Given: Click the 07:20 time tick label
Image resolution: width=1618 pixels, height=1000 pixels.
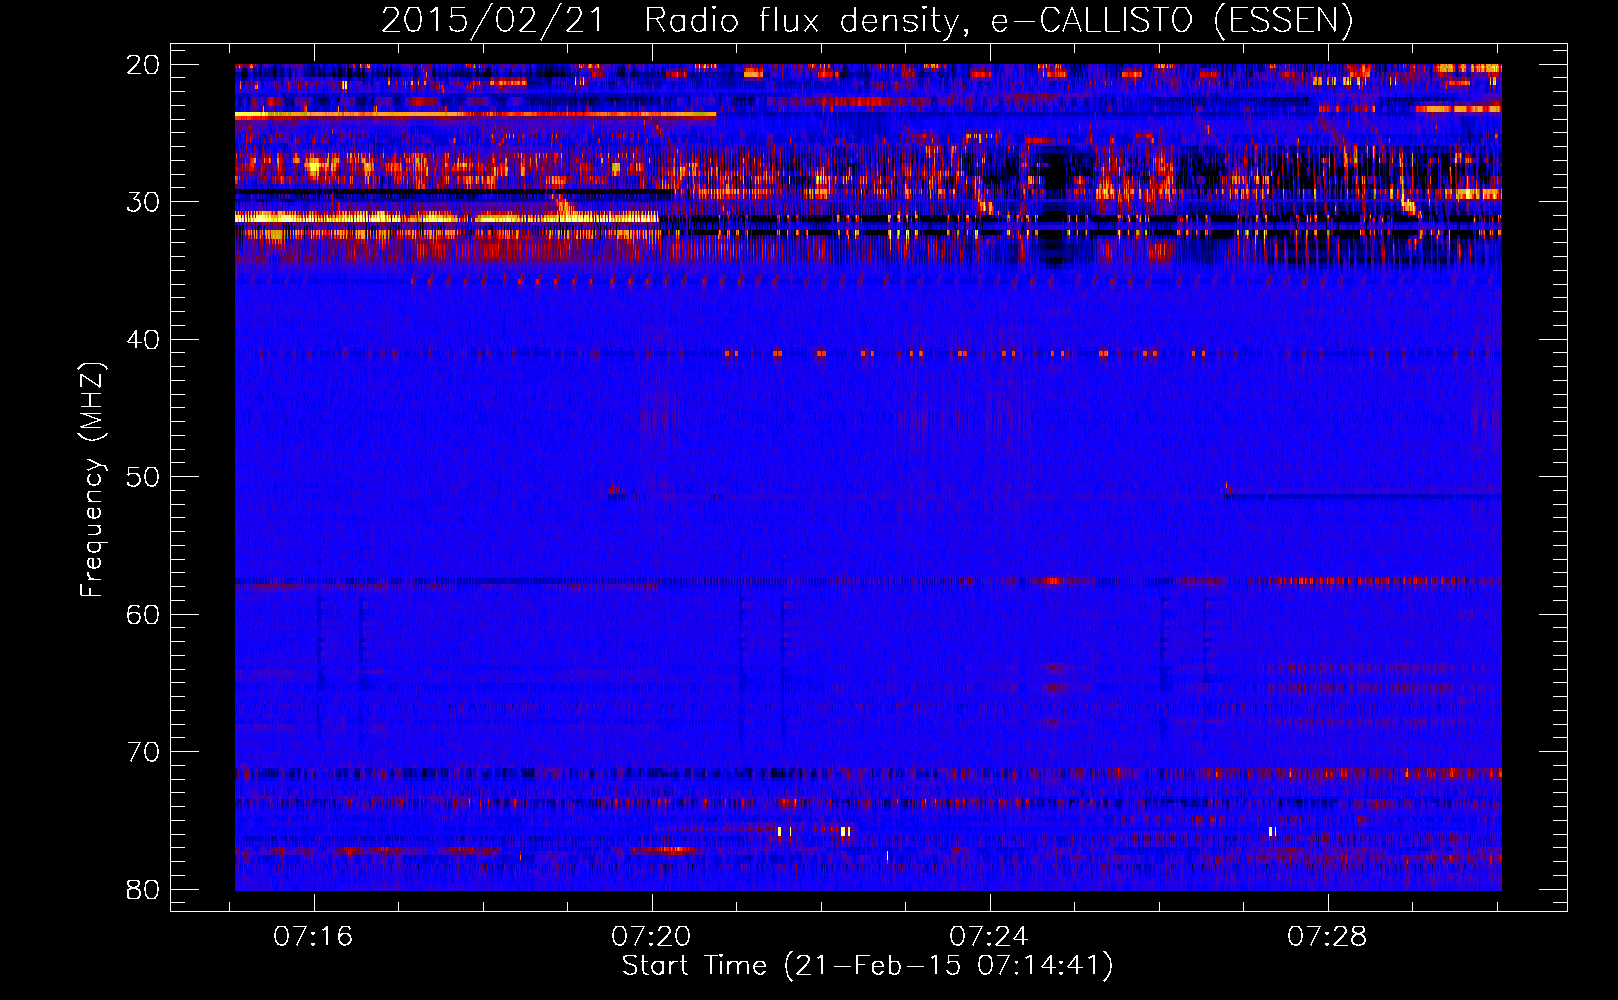Looking at the screenshot, I should click(x=651, y=936).
